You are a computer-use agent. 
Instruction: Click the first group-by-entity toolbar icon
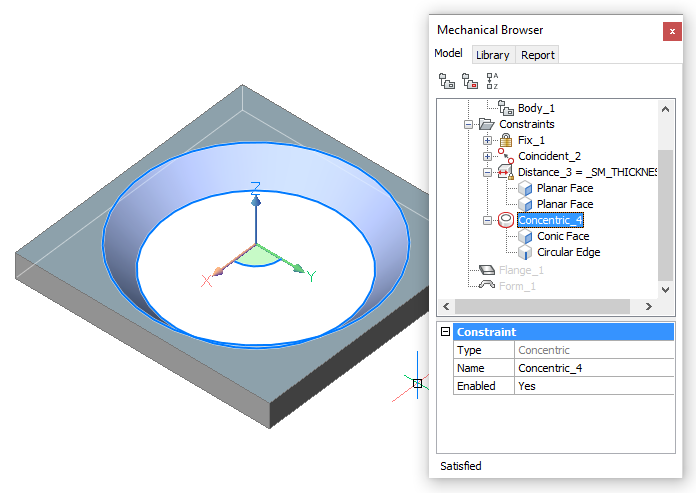click(446, 81)
